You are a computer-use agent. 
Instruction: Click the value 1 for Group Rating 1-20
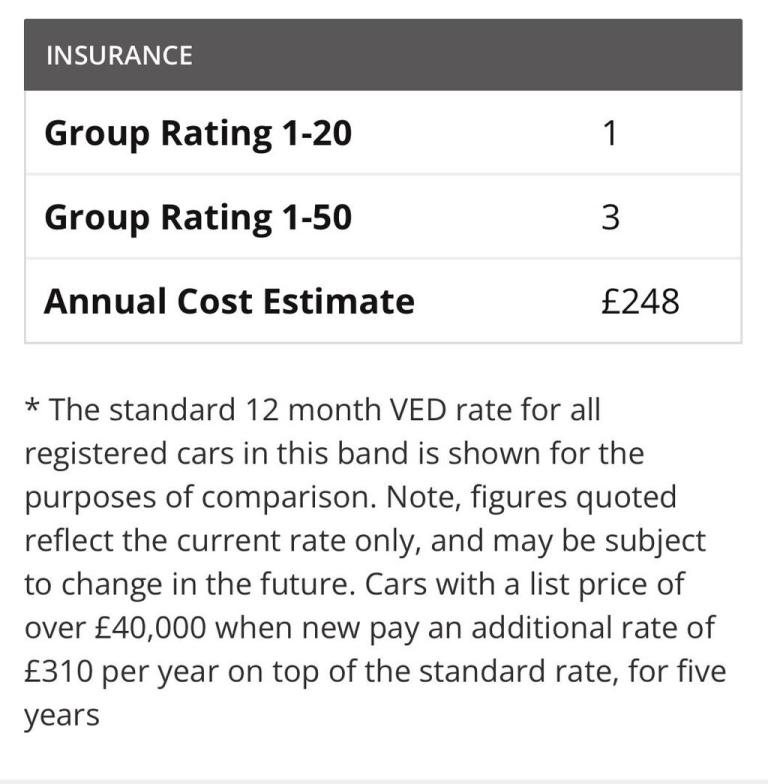610,133
